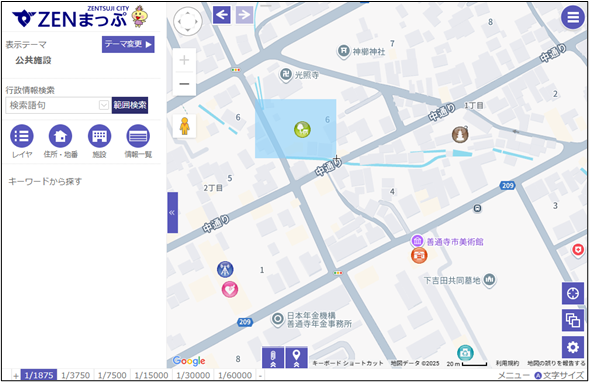Image resolution: width=589 pixels, height=382 pixels.
Task: Select the Street View pegman icon
Action: pos(184,126)
